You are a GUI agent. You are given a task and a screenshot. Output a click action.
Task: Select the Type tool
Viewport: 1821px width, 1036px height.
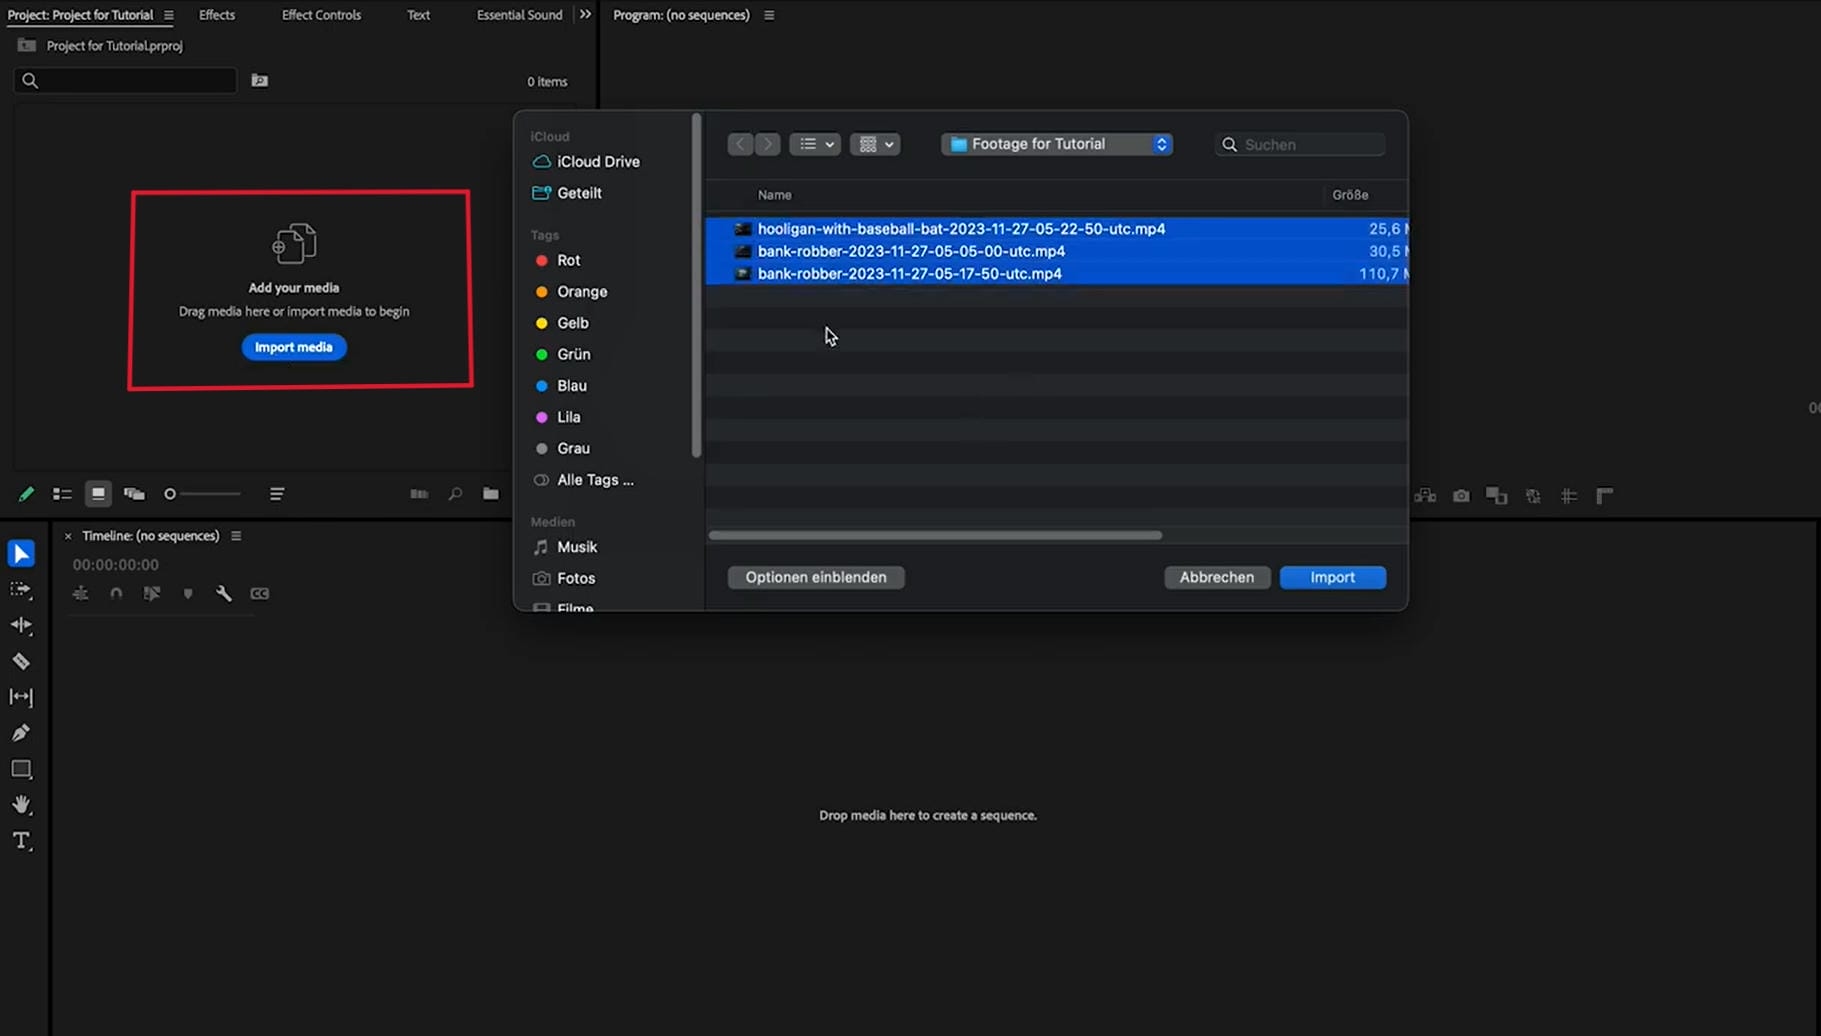point(21,841)
